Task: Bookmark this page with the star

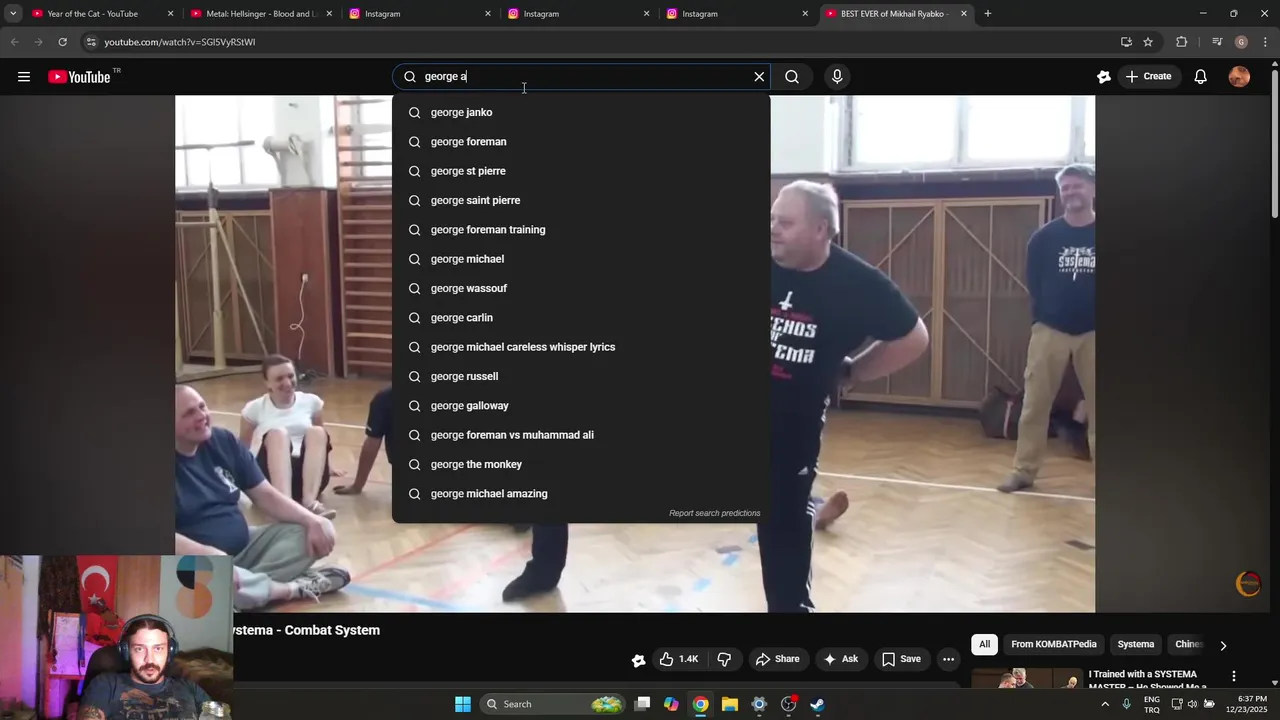Action: [1148, 42]
